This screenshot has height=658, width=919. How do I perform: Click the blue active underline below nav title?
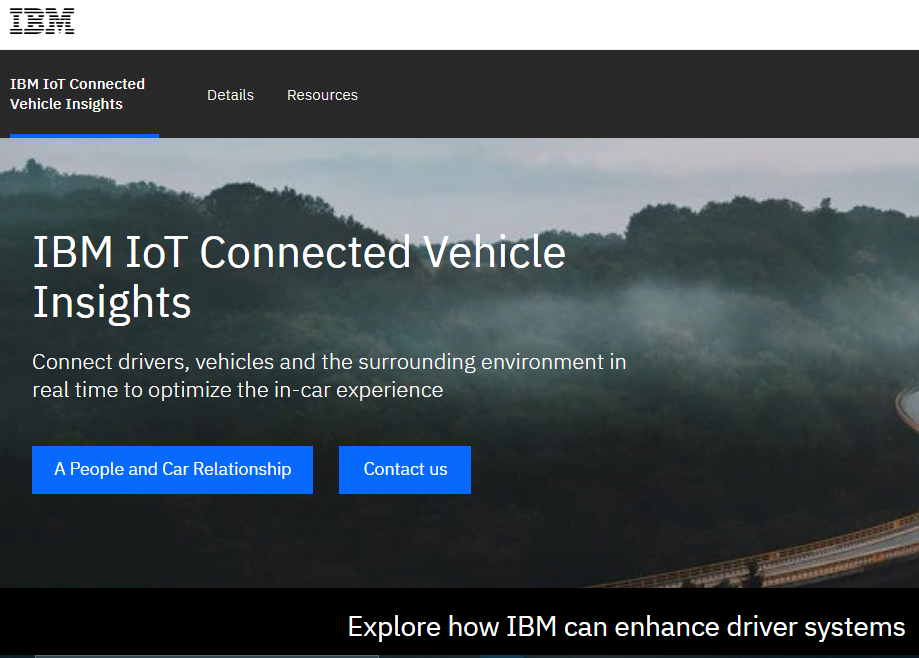pos(84,136)
